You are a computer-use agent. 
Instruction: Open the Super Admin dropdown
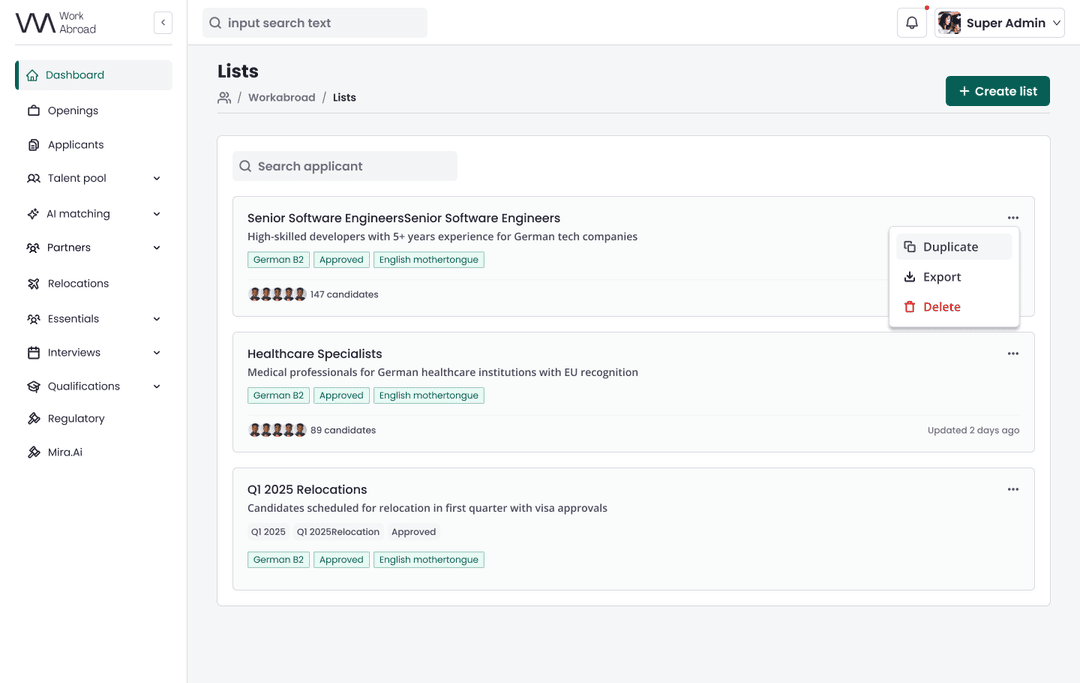tap(999, 22)
